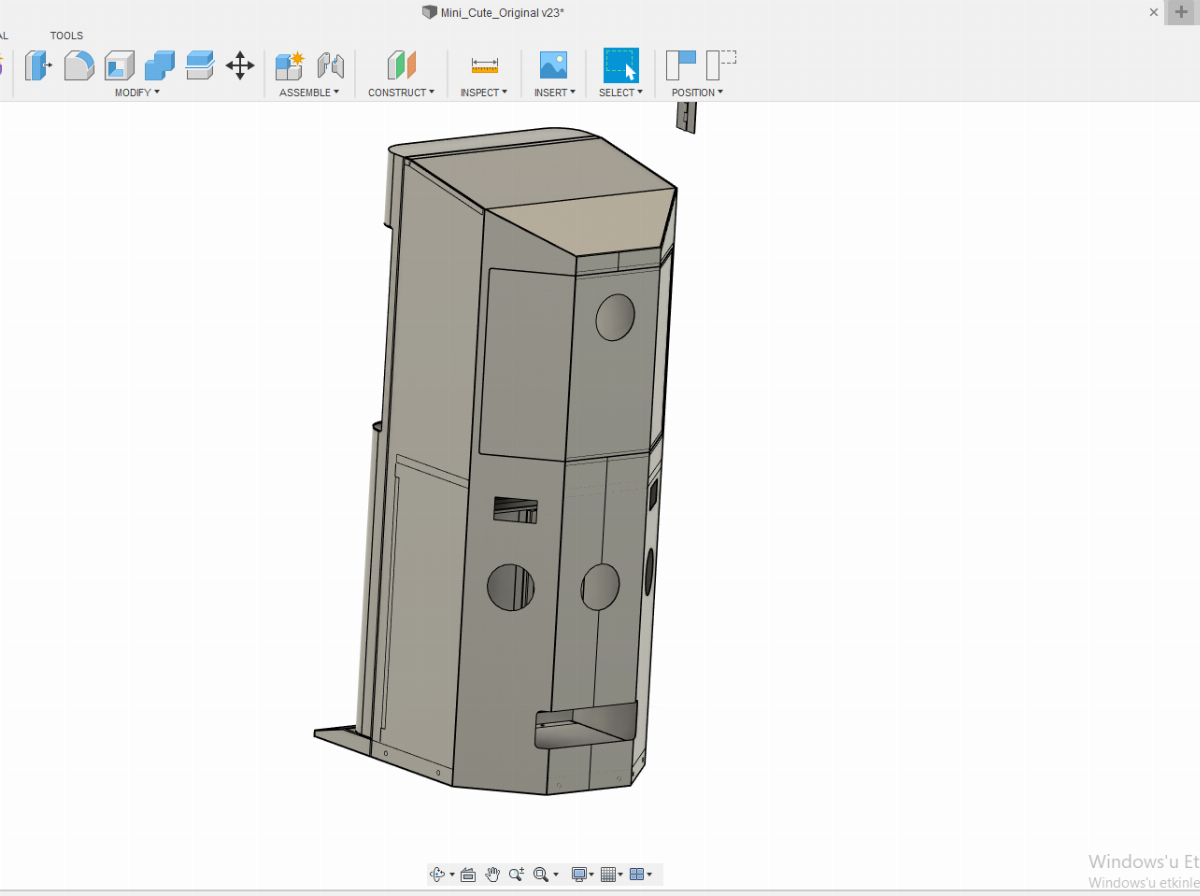The image size is (1200, 896).
Task: Select the Shell tool icon
Action: pyautogui.click(x=119, y=66)
